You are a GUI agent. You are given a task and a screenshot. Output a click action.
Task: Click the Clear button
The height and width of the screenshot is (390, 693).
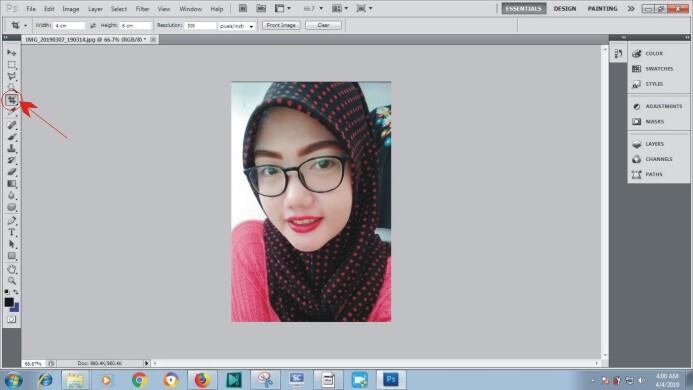pyautogui.click(x=323, y=25)
